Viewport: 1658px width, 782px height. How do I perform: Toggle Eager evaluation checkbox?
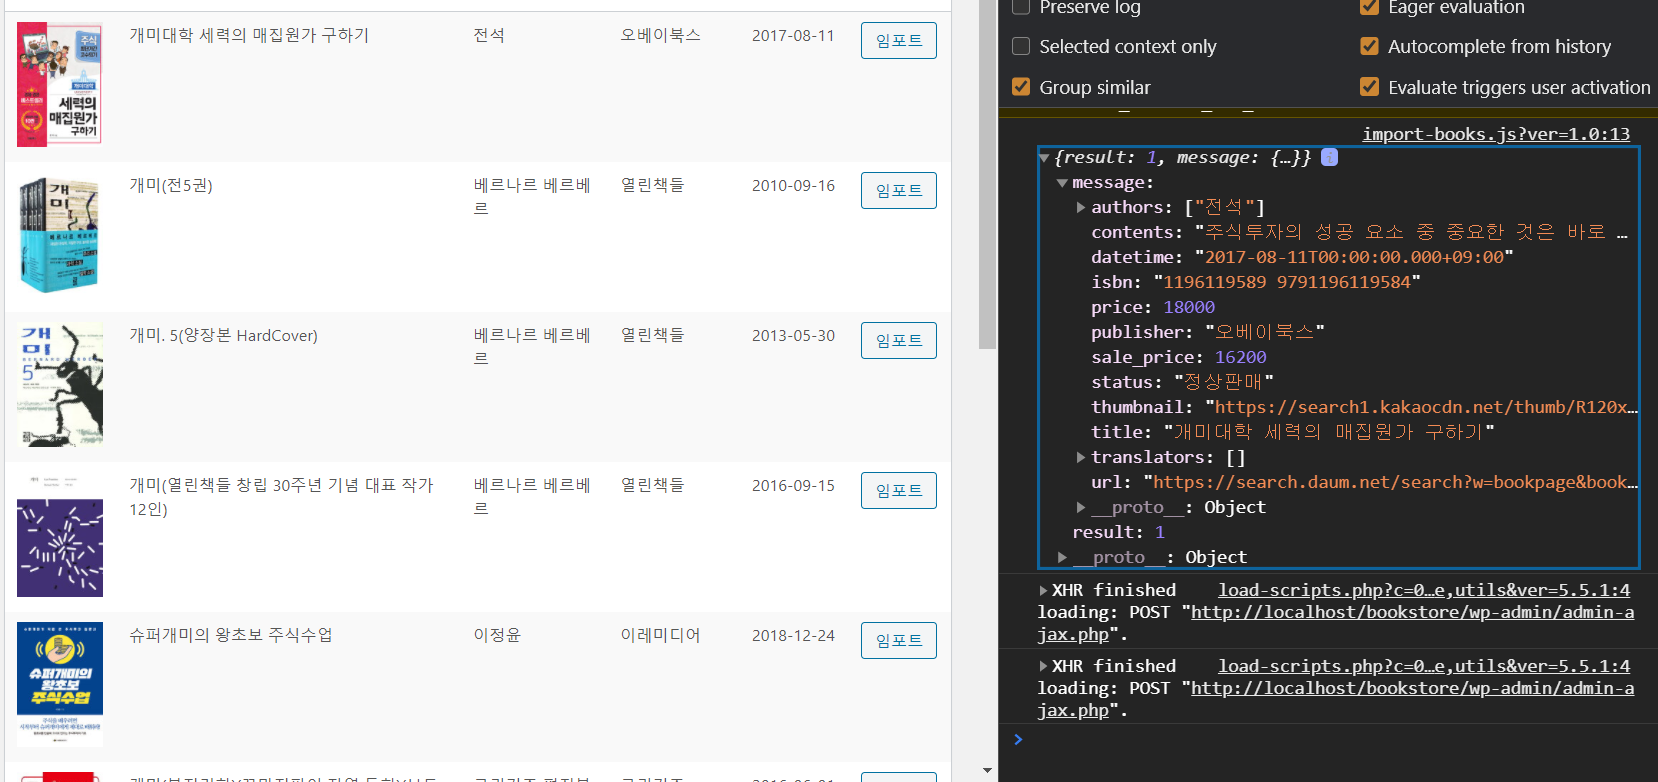tap(1370, 7)
